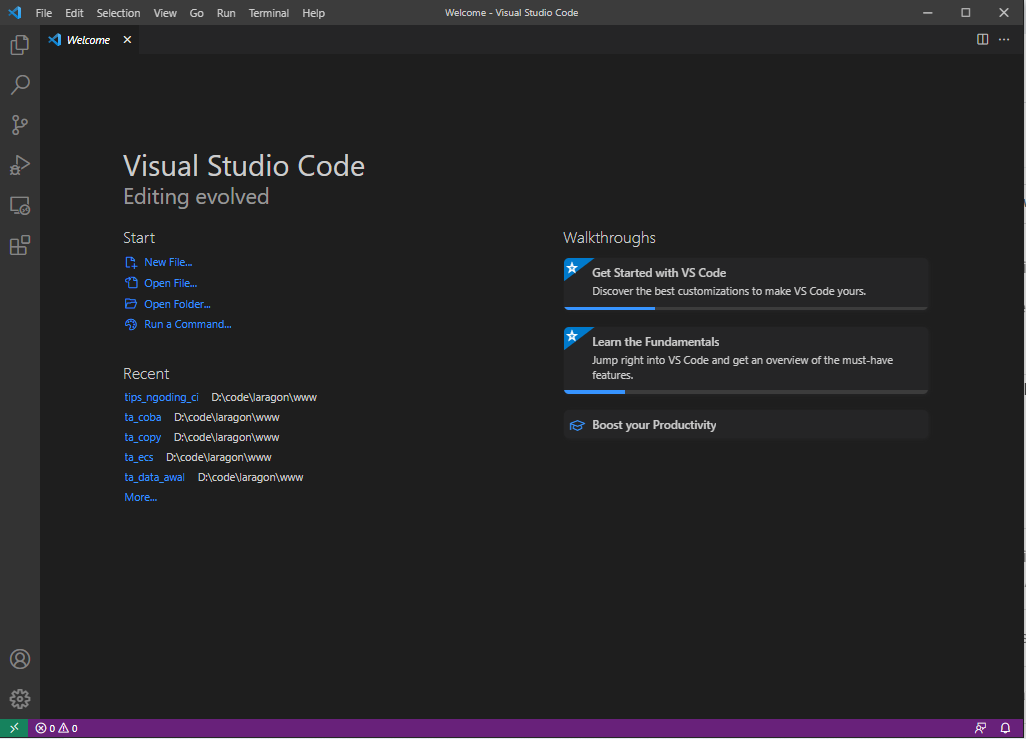Open the Extensions view icon
The image size is (1026, 739).
click(x=20, y=245)
